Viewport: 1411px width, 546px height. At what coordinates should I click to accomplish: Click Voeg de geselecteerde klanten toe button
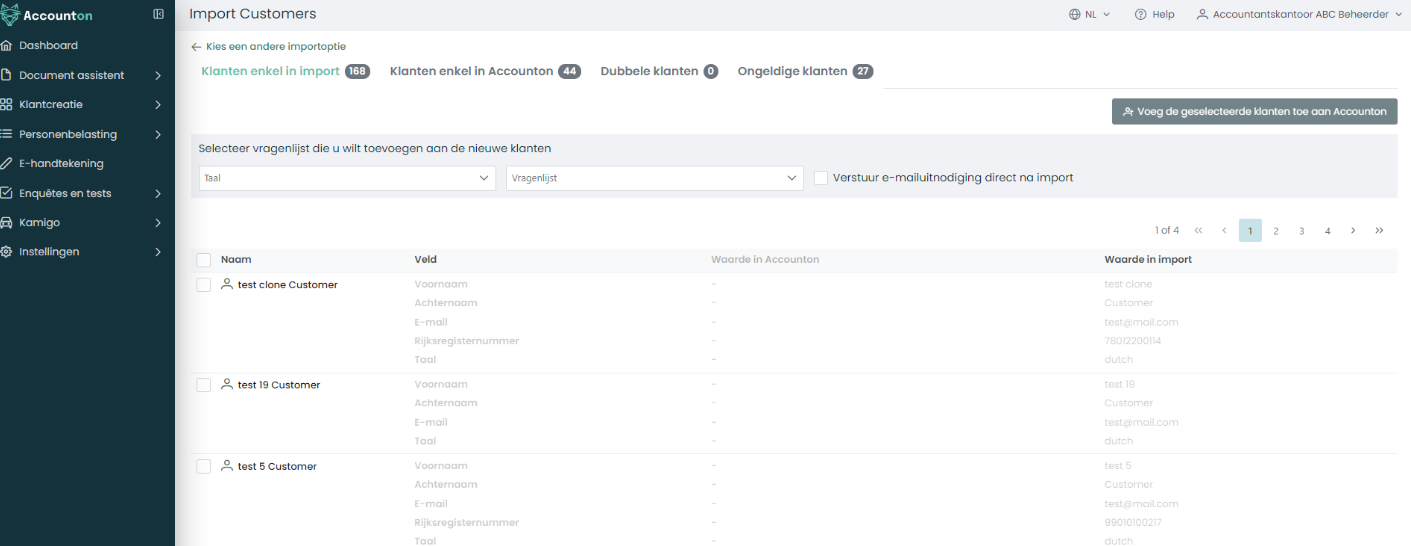point(1254,112)
